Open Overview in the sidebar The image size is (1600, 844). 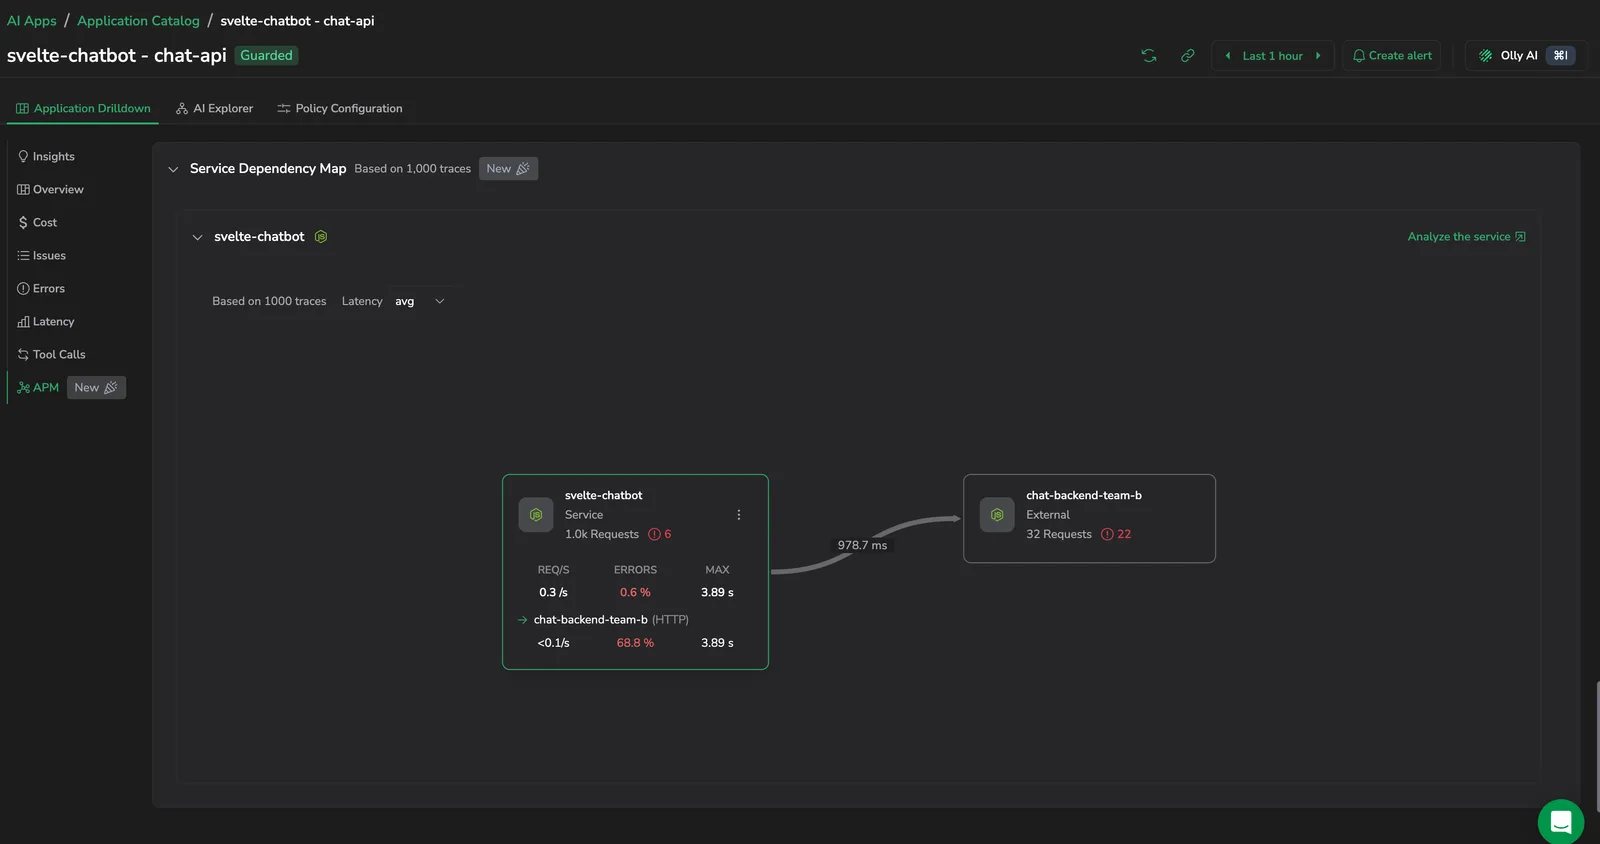click(x=50, y=190)
